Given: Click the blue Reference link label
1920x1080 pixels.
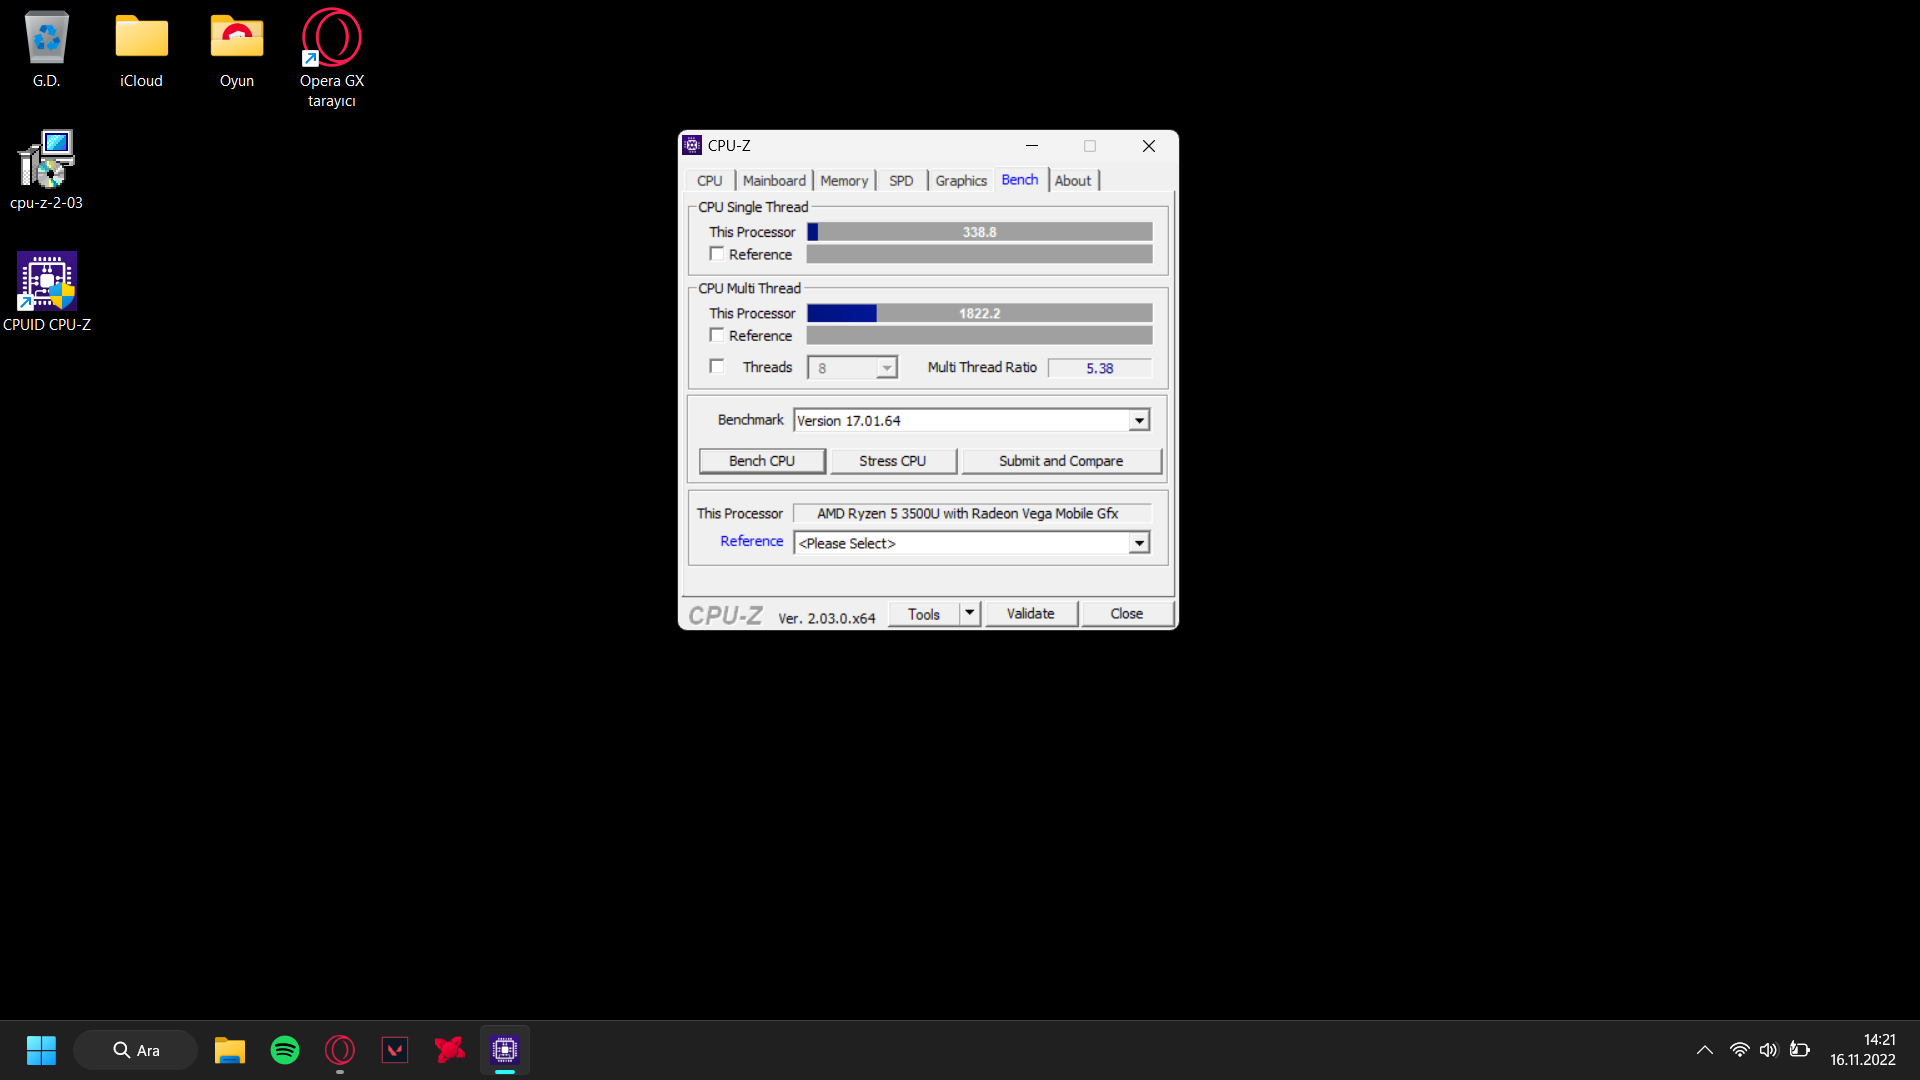Looking at the screenshot, I should [751, 541].
